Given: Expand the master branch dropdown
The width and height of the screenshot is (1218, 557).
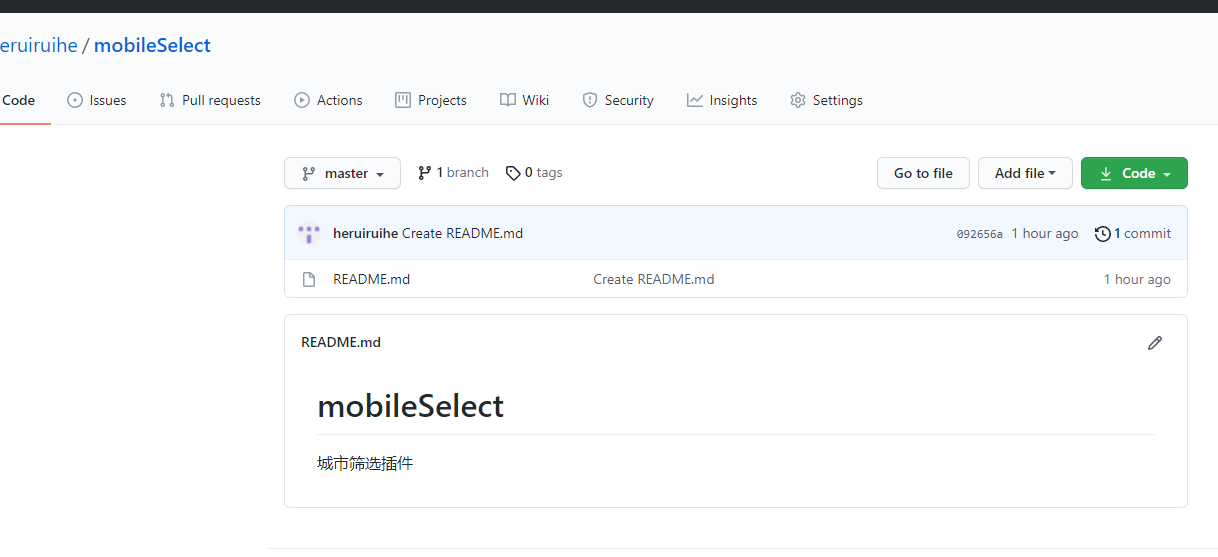Looking at the screenshot, I should [x=342, y=173].
